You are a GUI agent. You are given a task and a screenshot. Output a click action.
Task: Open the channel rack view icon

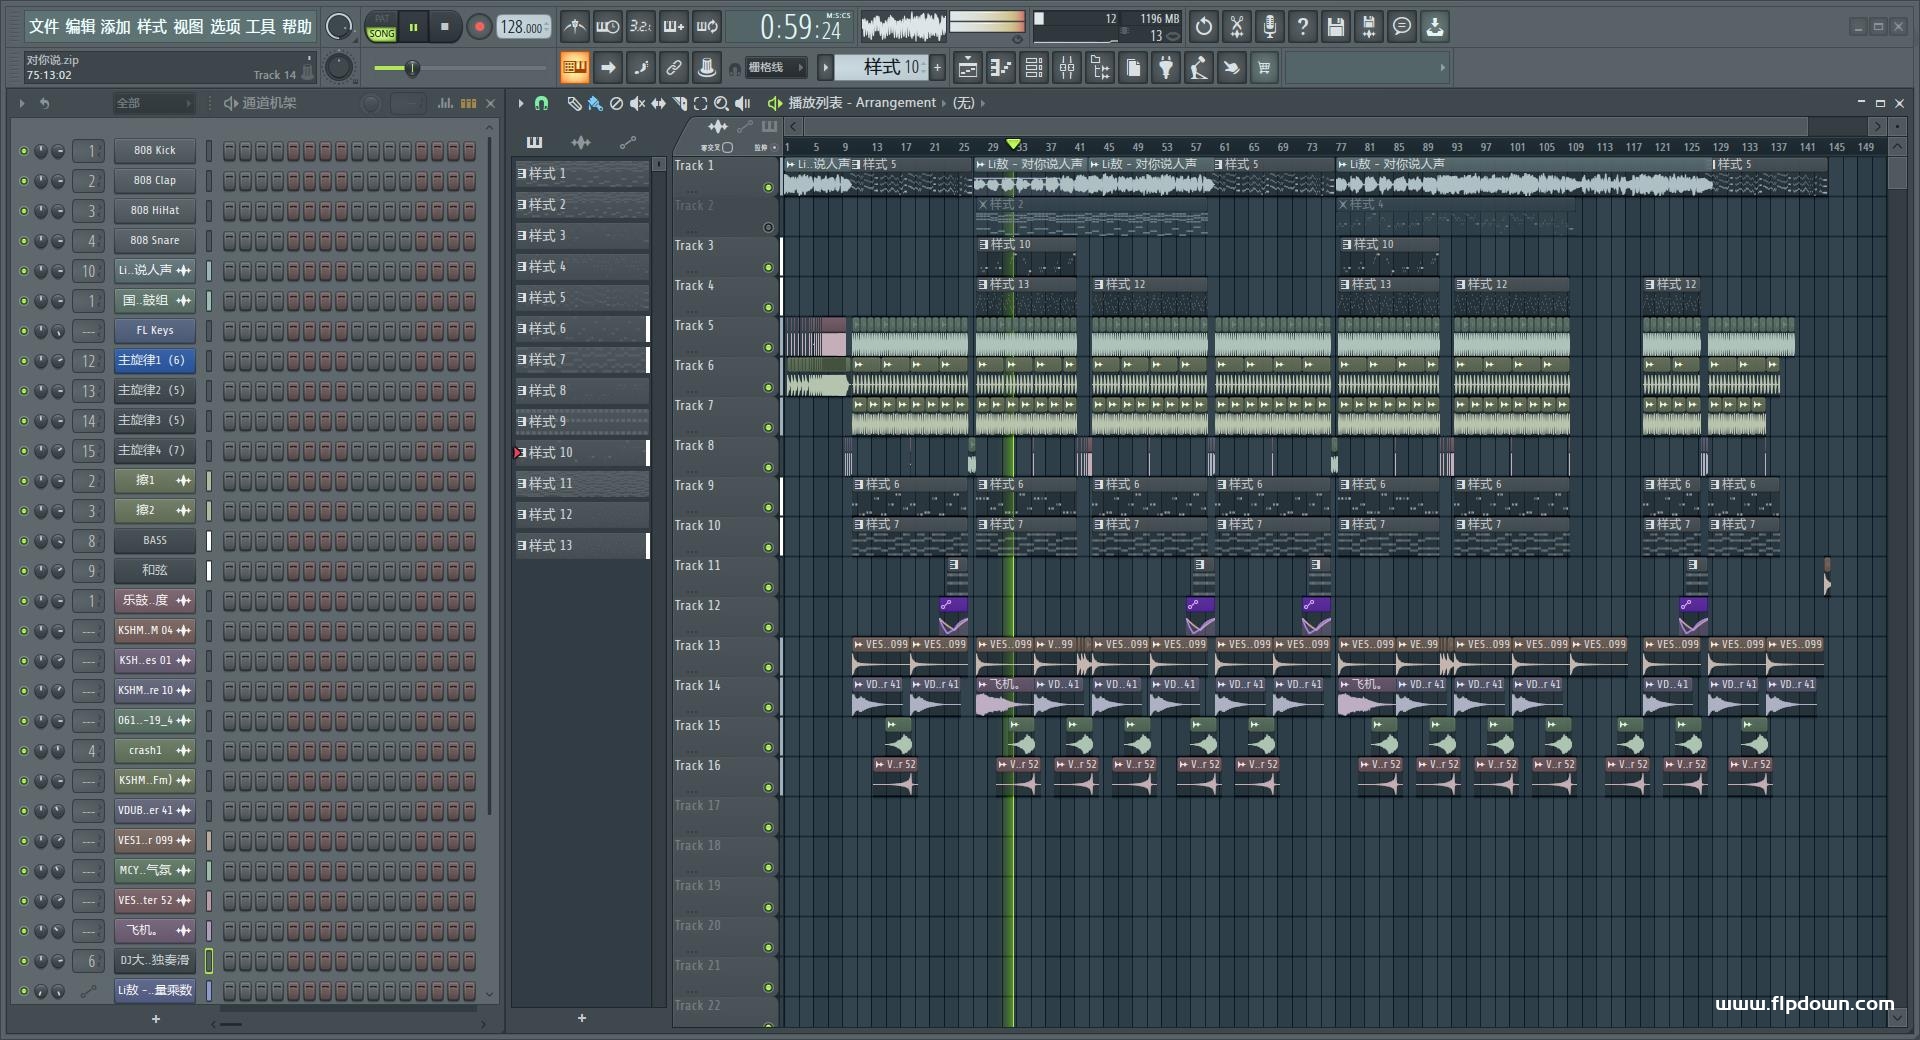coord(1034,68)
